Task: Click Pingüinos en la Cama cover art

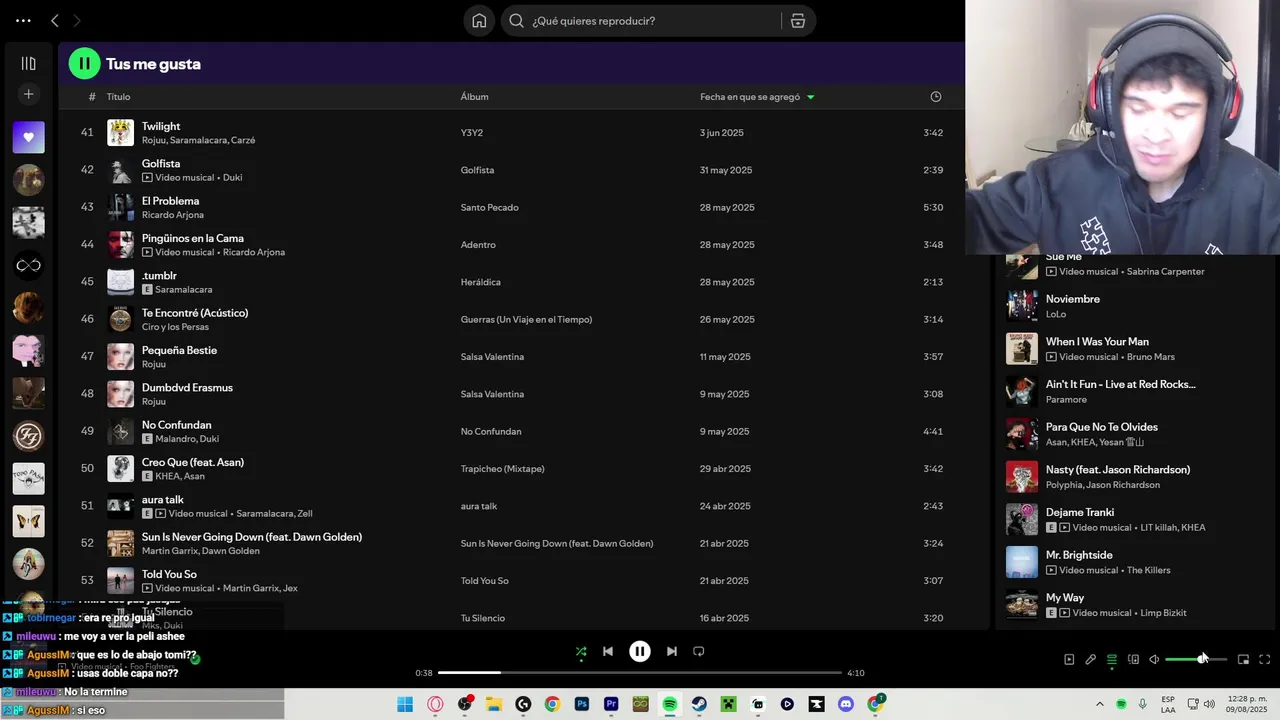Action: (120, 245)
